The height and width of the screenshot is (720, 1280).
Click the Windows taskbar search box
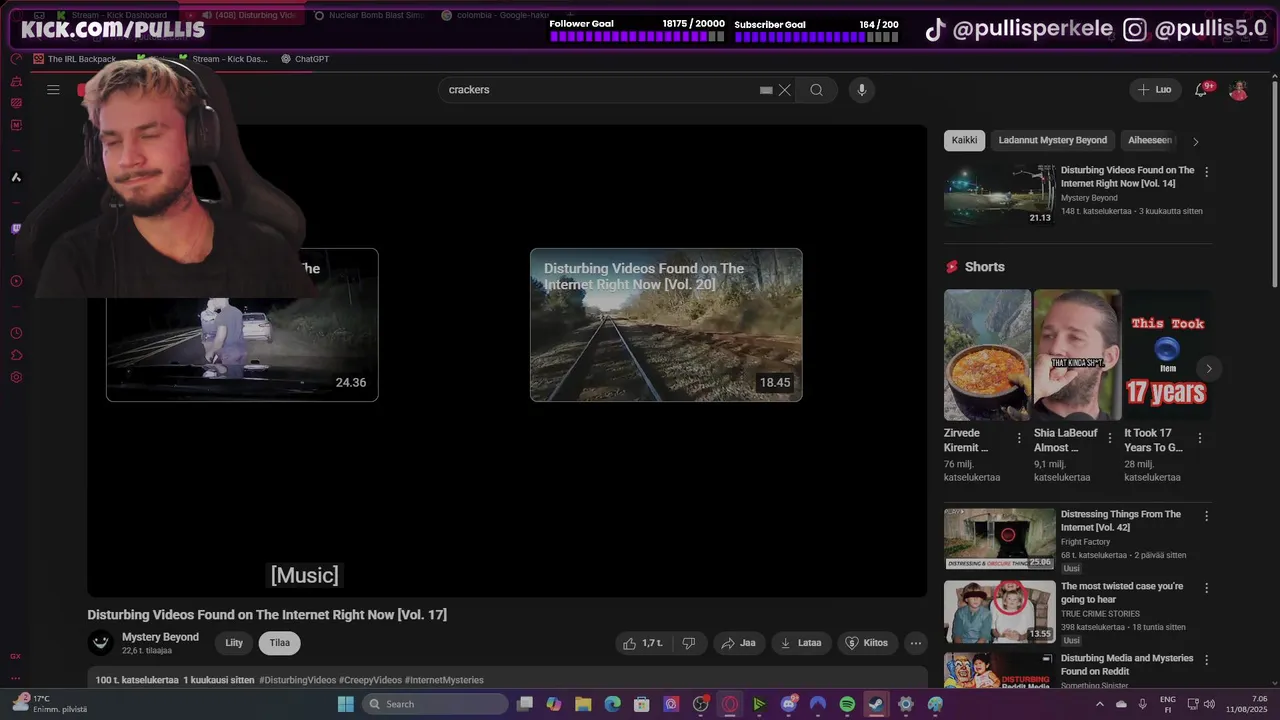click(435, 704)
